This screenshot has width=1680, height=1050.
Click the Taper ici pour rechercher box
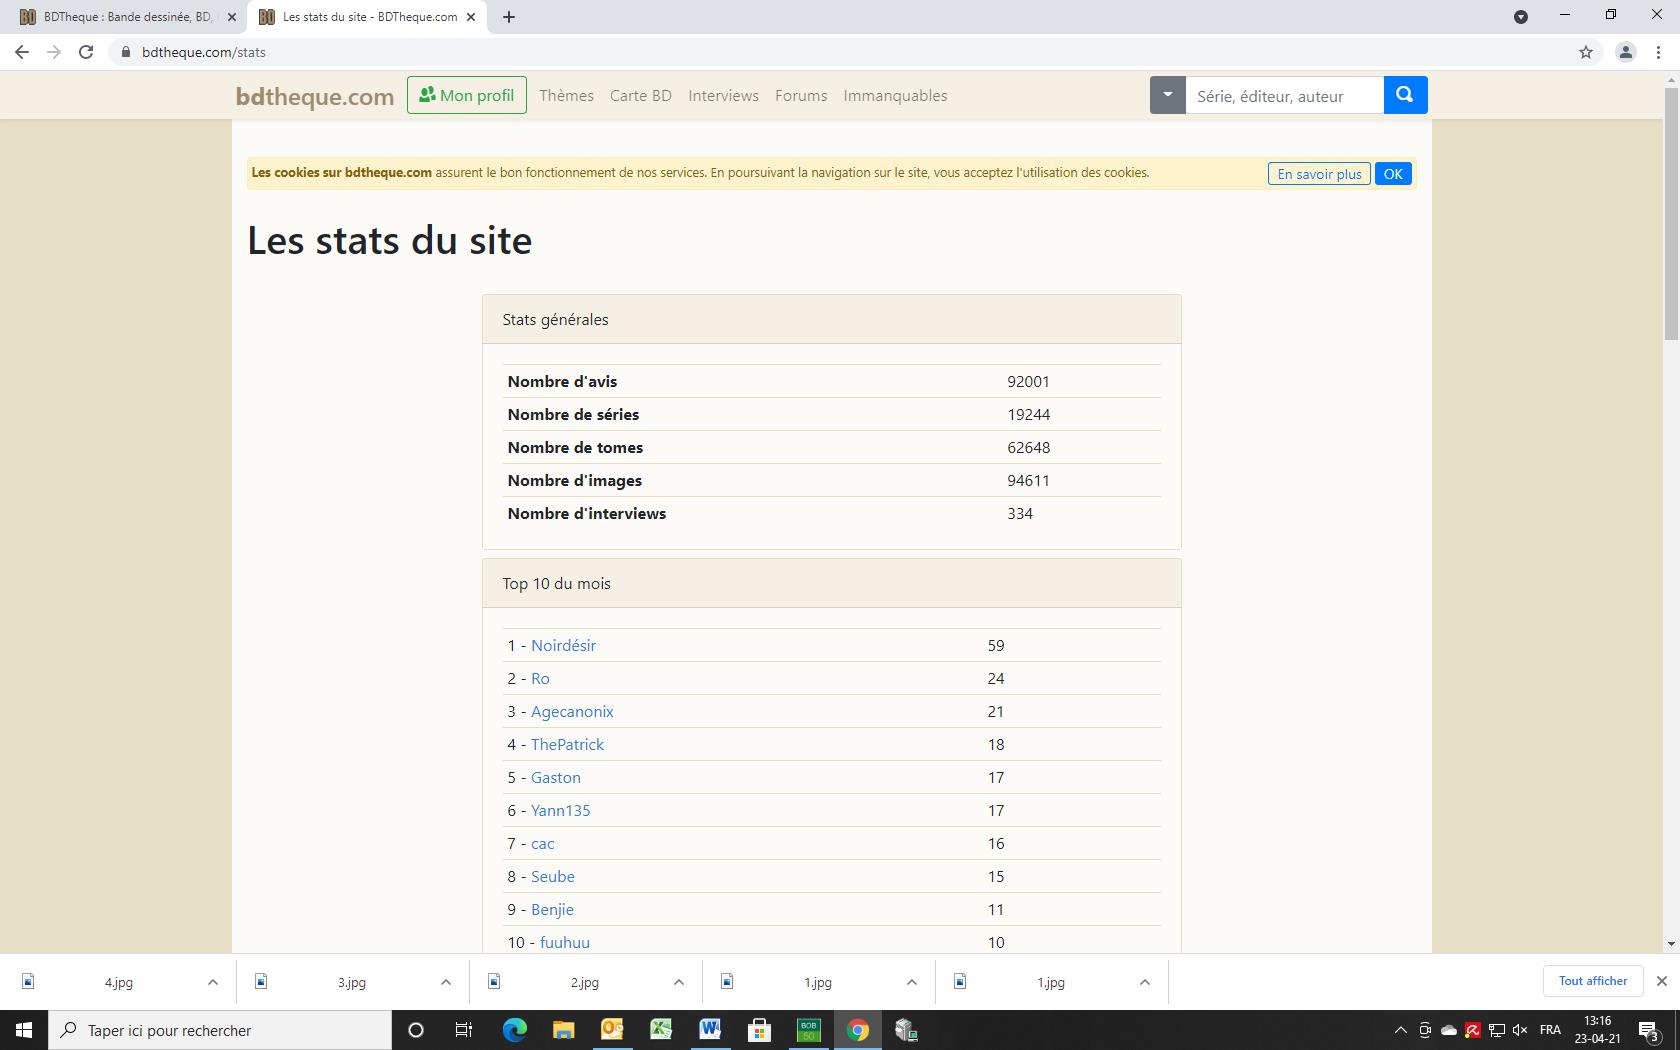point(220,1030)
